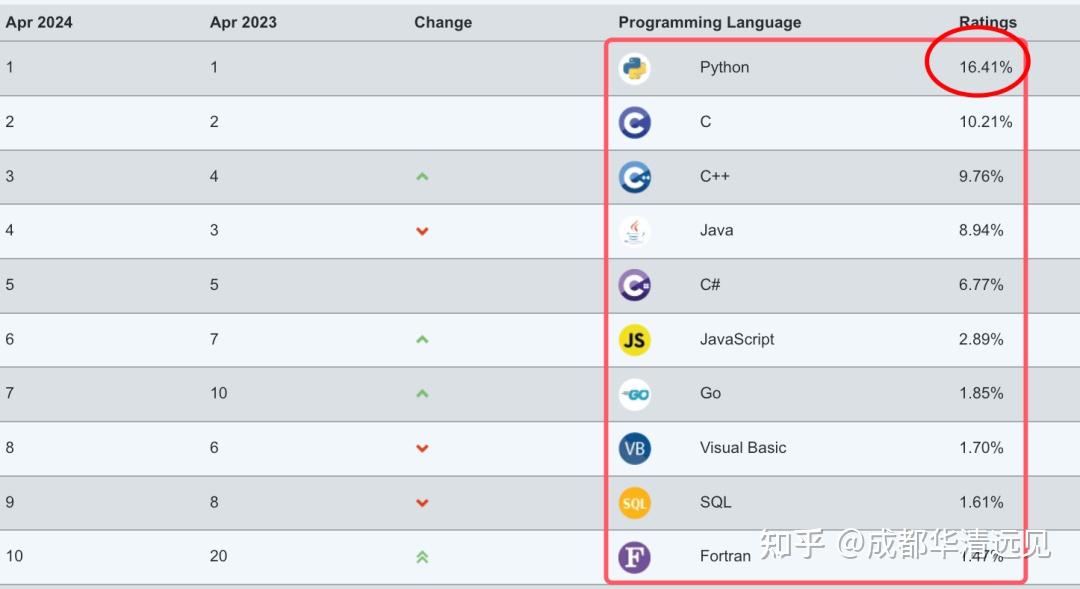Click the Fortran F logo icon
The width and height of the screenshot is (1080, 589).
pos(633,556)
